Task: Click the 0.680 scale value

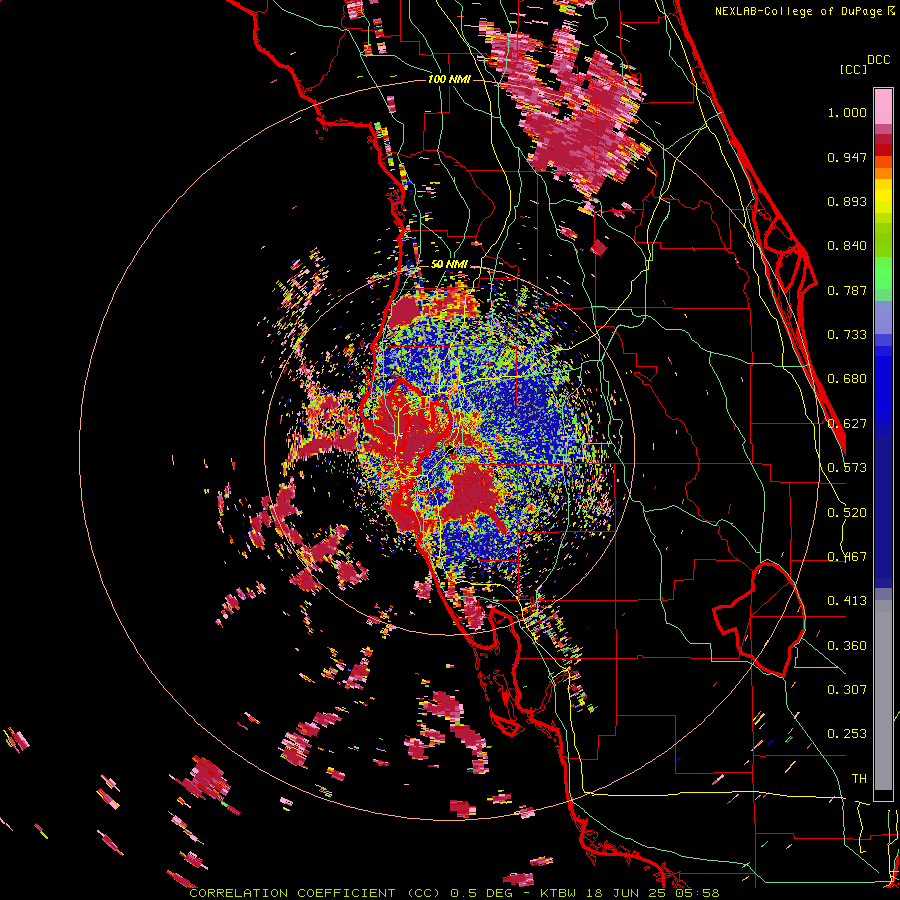Action: click(847, 379)
